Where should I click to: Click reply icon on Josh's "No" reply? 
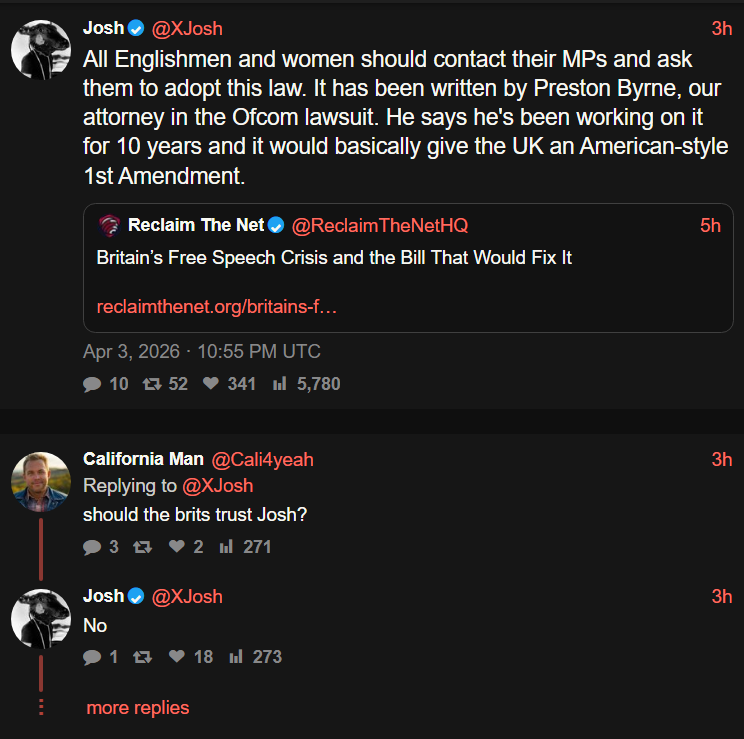[x=92, y=657]
